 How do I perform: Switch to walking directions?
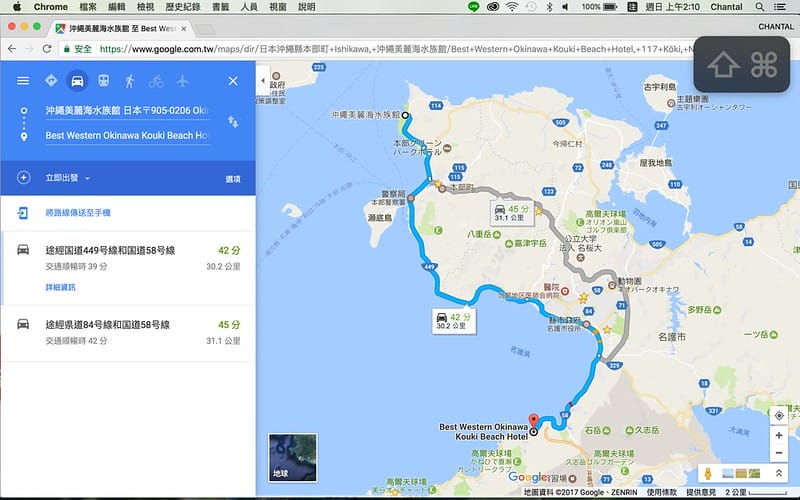(x=130, y=81)
